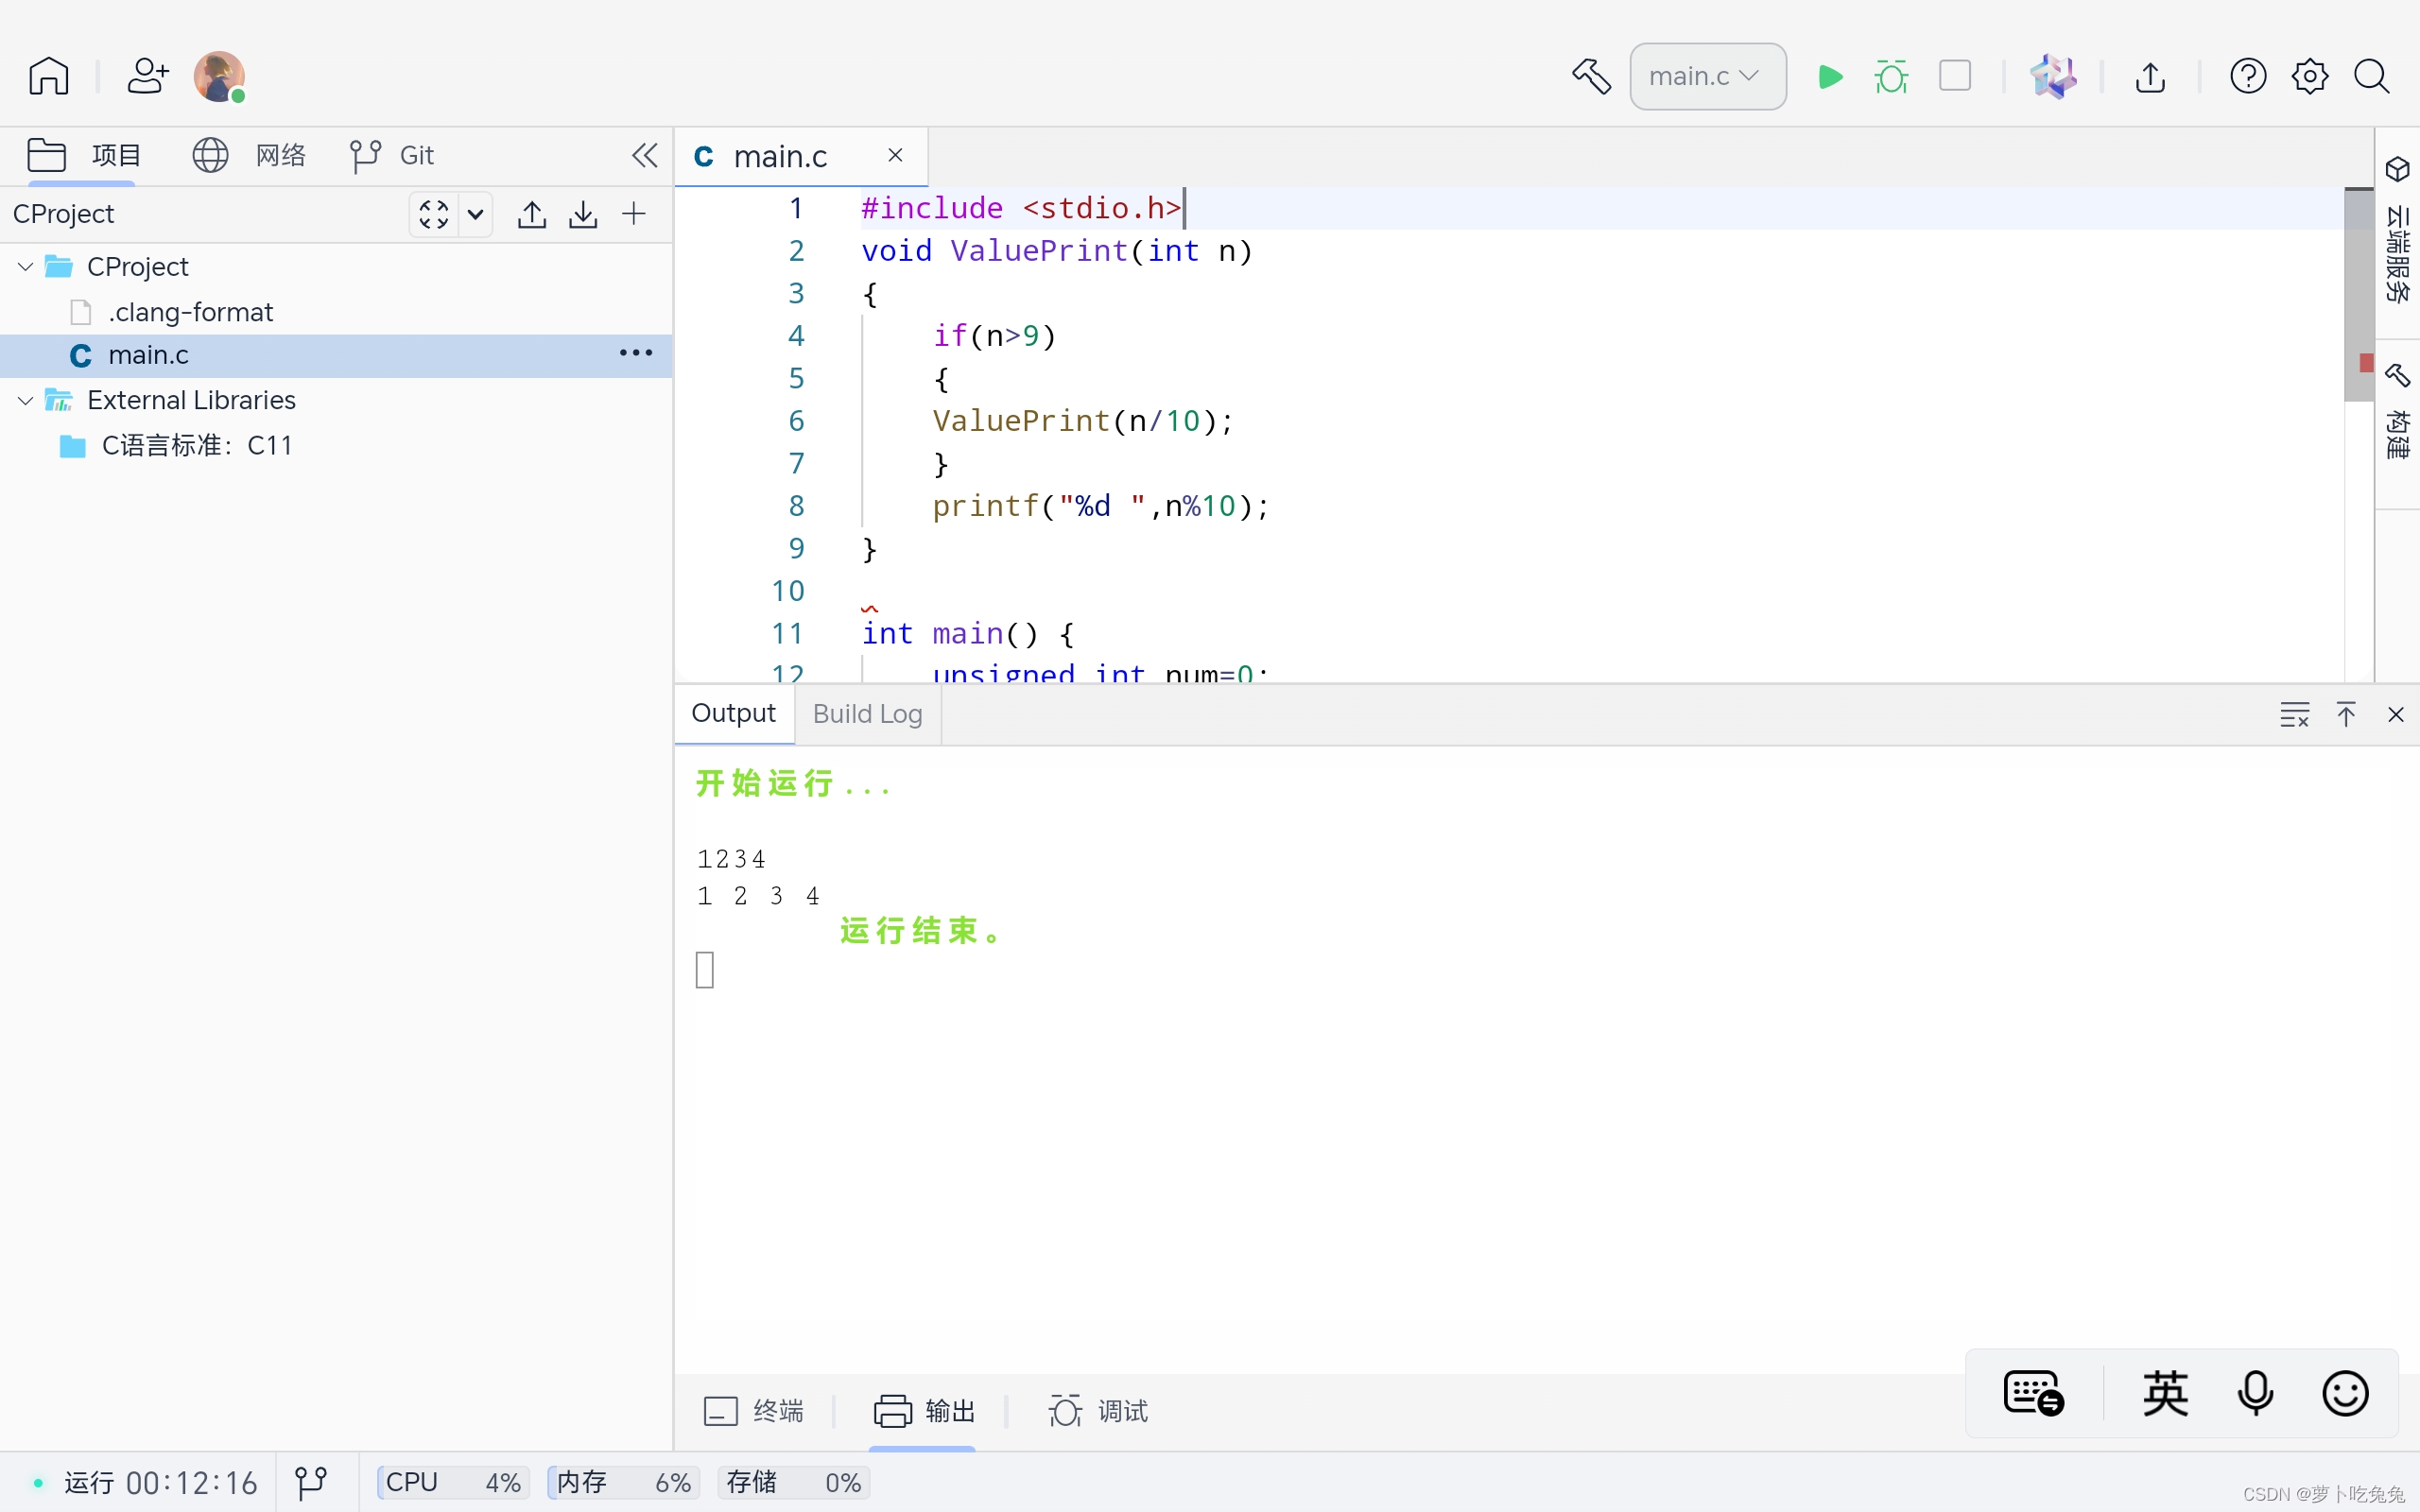
Task: Select the main.c file in explorer
Action: pos(148,353)
